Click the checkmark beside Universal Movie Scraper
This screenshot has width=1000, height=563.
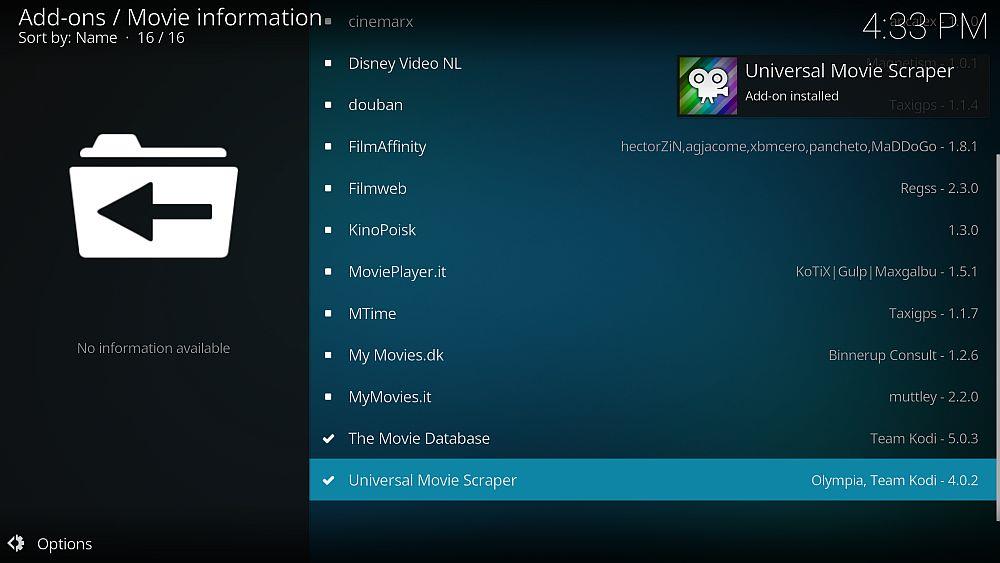[x=328, y=481]
